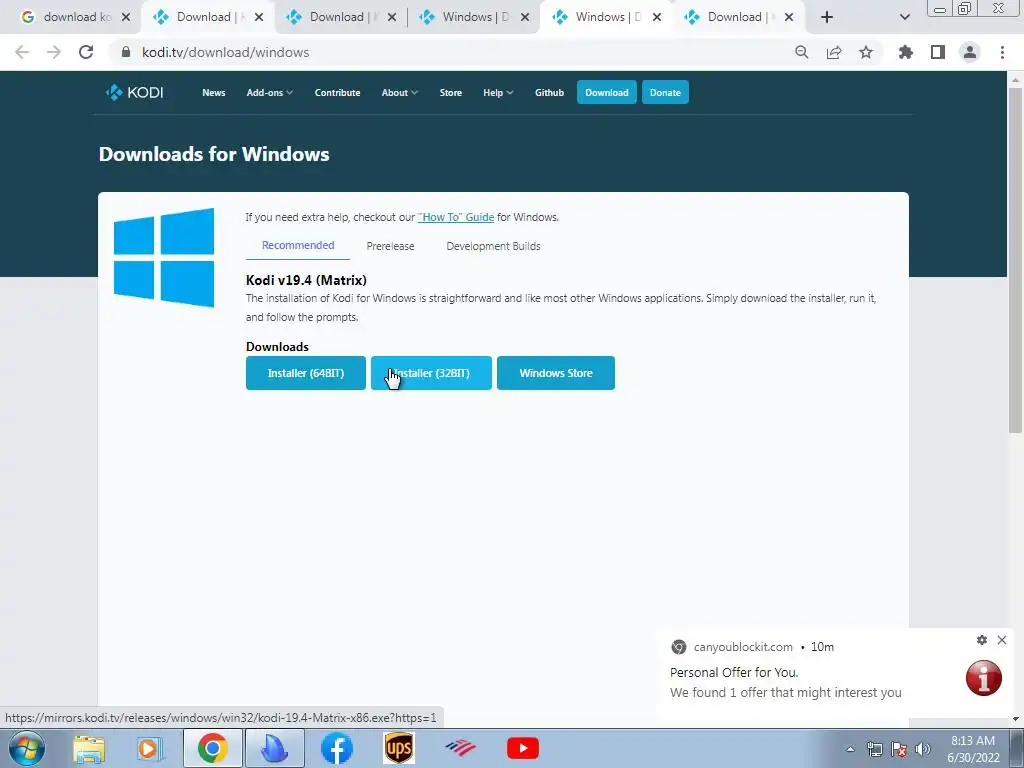
Task: Open the Store link in navigation
Action: 451,93
